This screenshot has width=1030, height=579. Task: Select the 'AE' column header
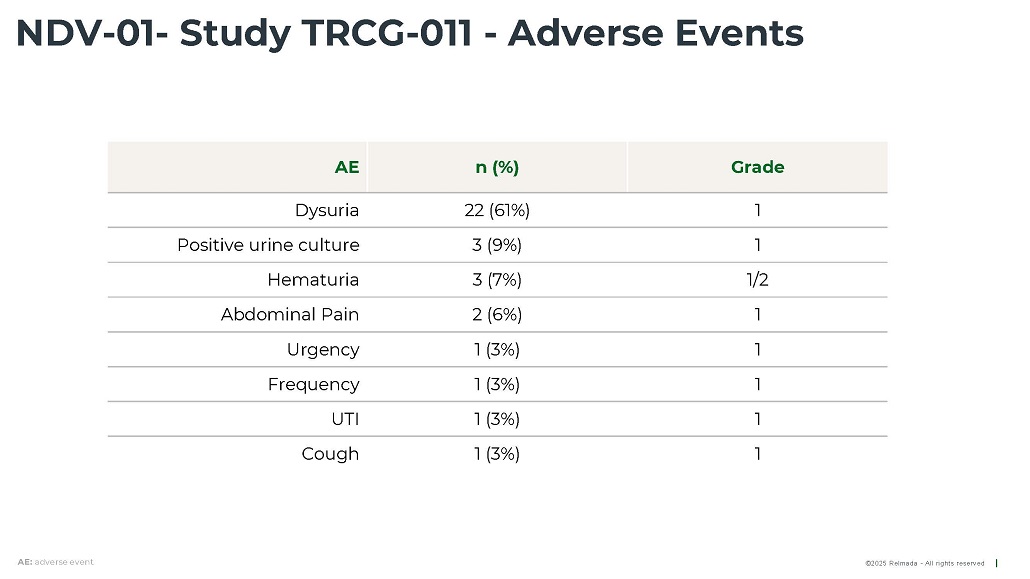(x=347, y=167)
